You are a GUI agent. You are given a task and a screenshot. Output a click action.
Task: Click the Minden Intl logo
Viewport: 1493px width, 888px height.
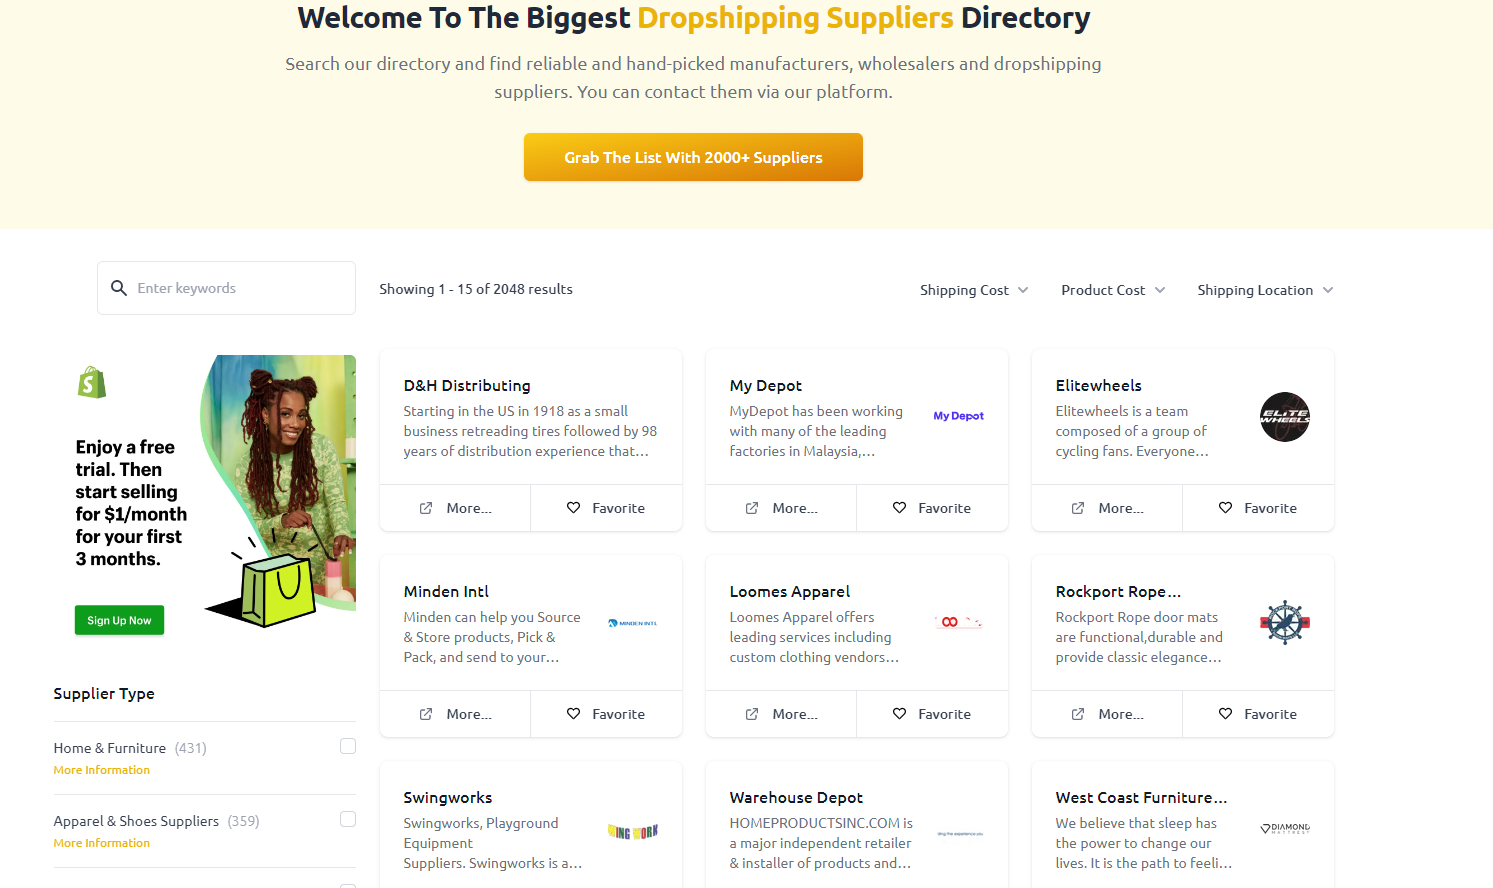(633, 623)
